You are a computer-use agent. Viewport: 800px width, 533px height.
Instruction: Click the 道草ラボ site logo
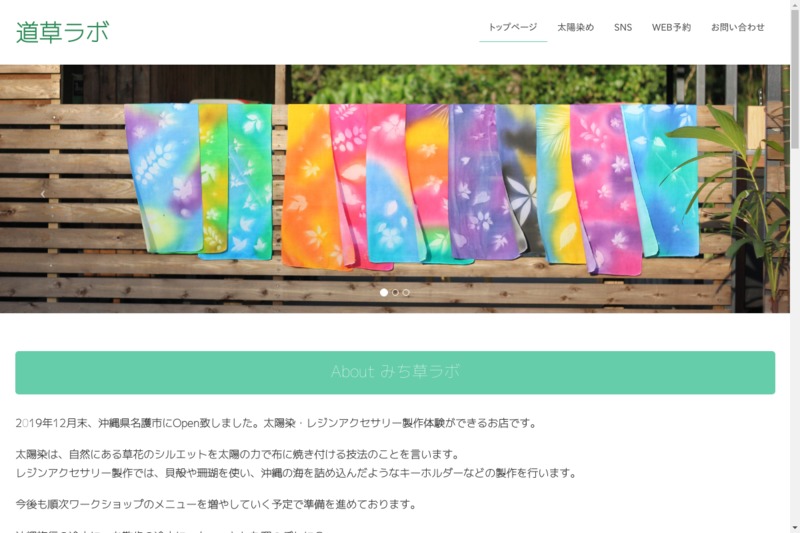click(x=62, y=32)
